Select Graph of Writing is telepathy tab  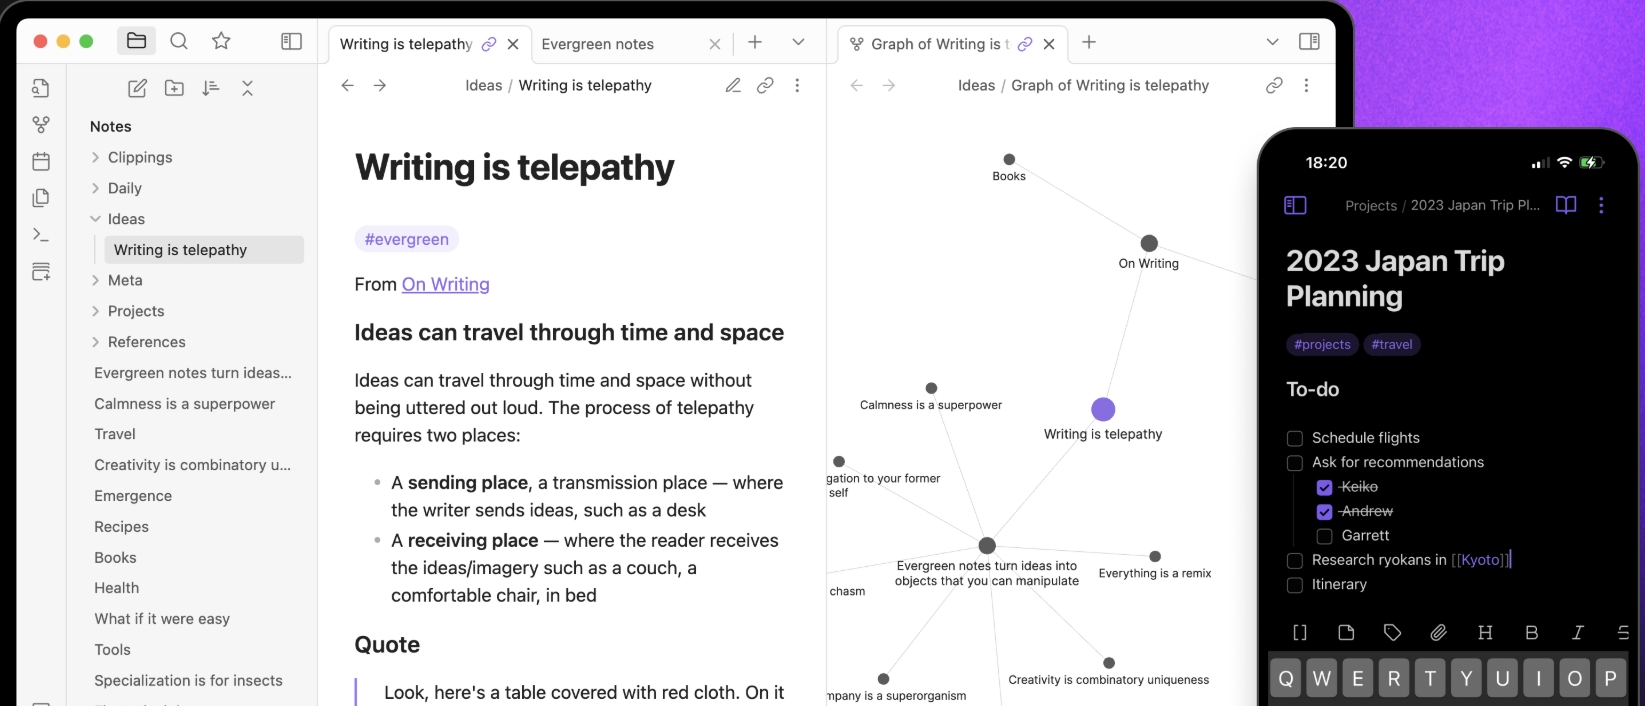pyautogui.click(x=952, y=44)
